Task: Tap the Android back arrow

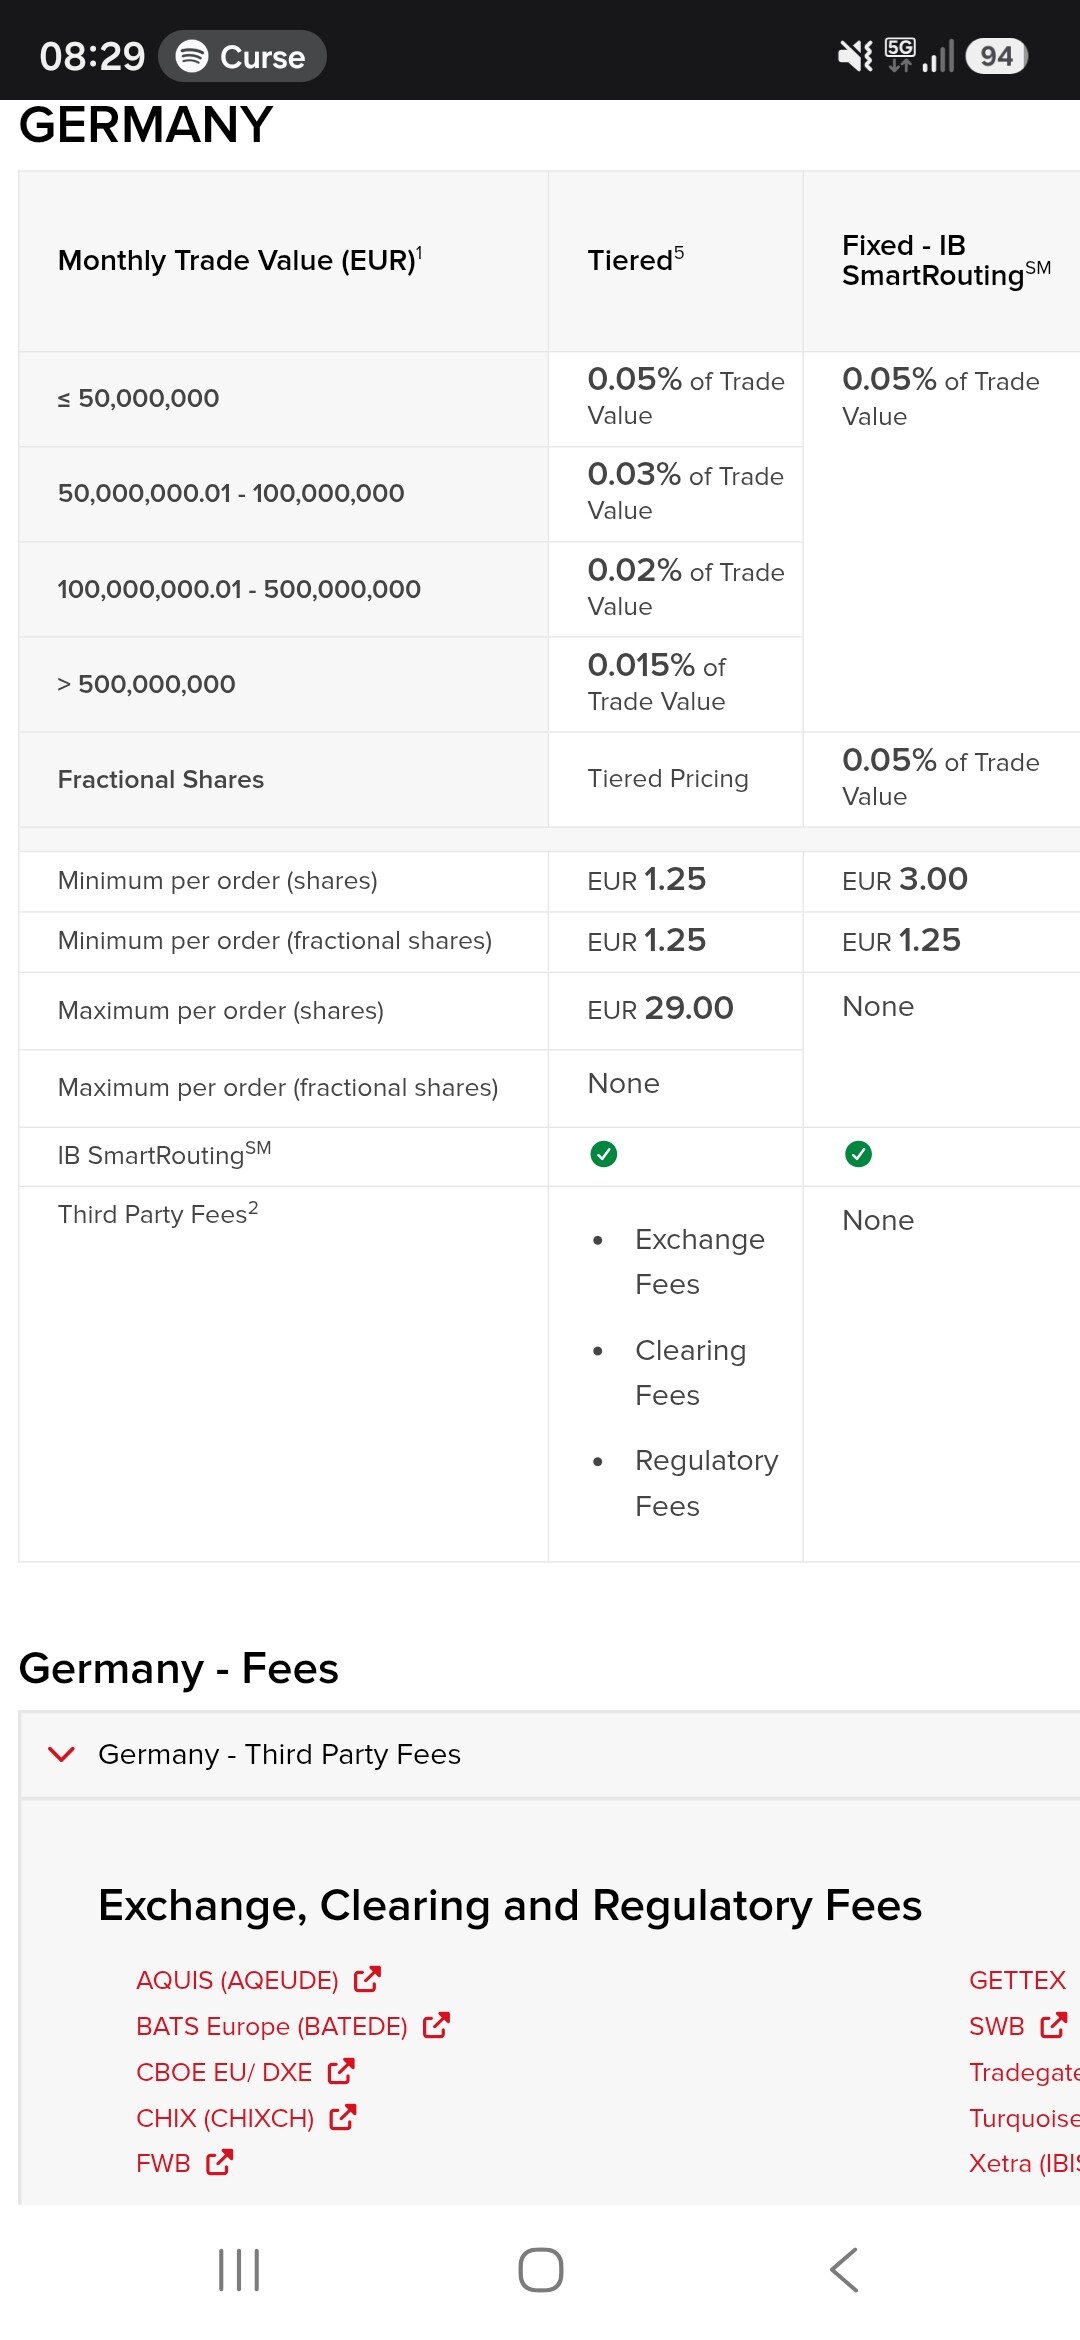Action: (844, 2270)
